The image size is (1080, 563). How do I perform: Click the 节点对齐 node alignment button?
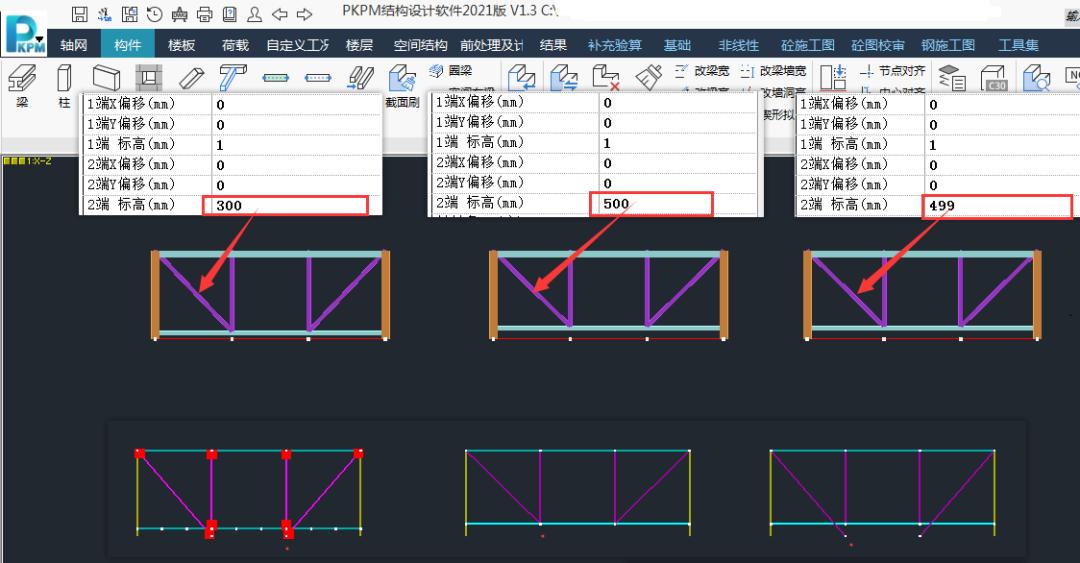(893, 70)
